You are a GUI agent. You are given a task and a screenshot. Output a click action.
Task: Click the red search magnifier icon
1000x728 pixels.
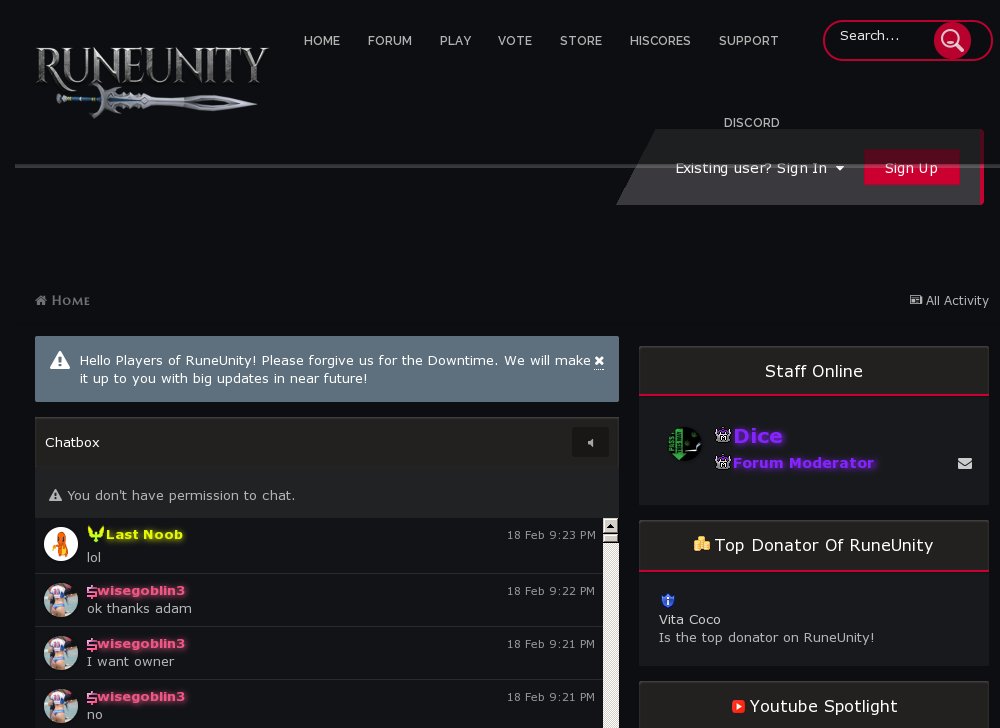(x=952, y=41)
